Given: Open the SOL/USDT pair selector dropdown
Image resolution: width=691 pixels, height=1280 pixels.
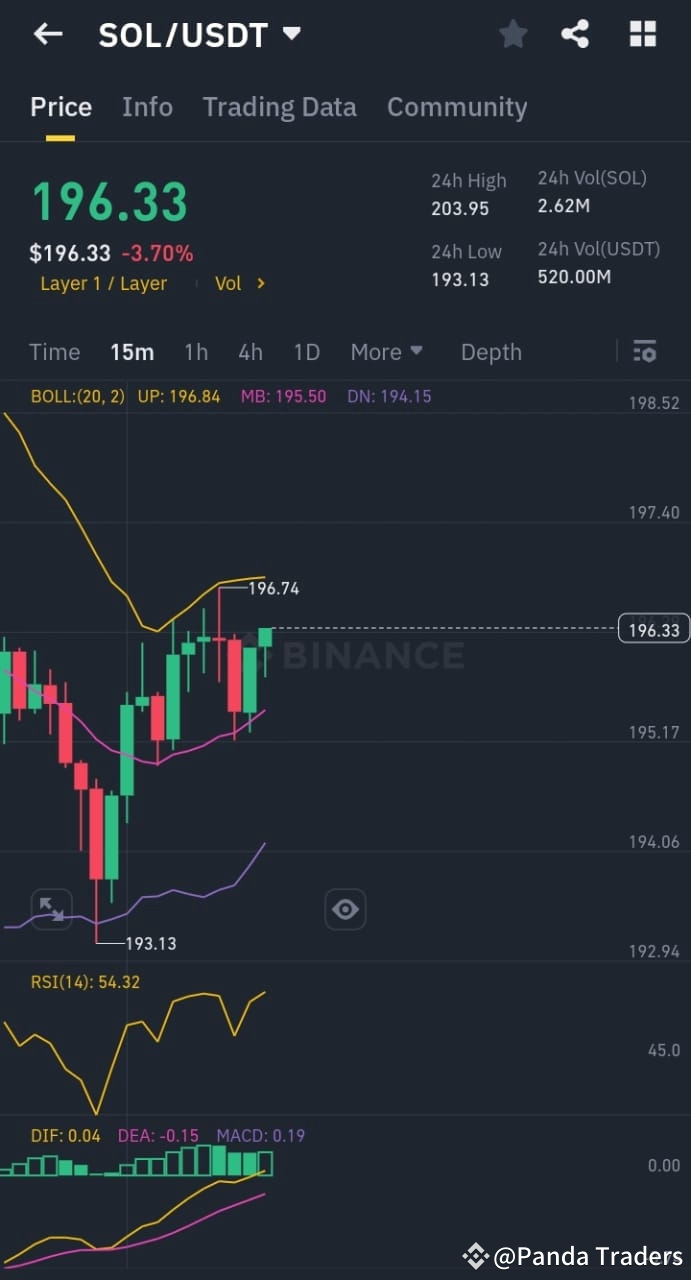Looking at the screenshot, I should point(290,33).
